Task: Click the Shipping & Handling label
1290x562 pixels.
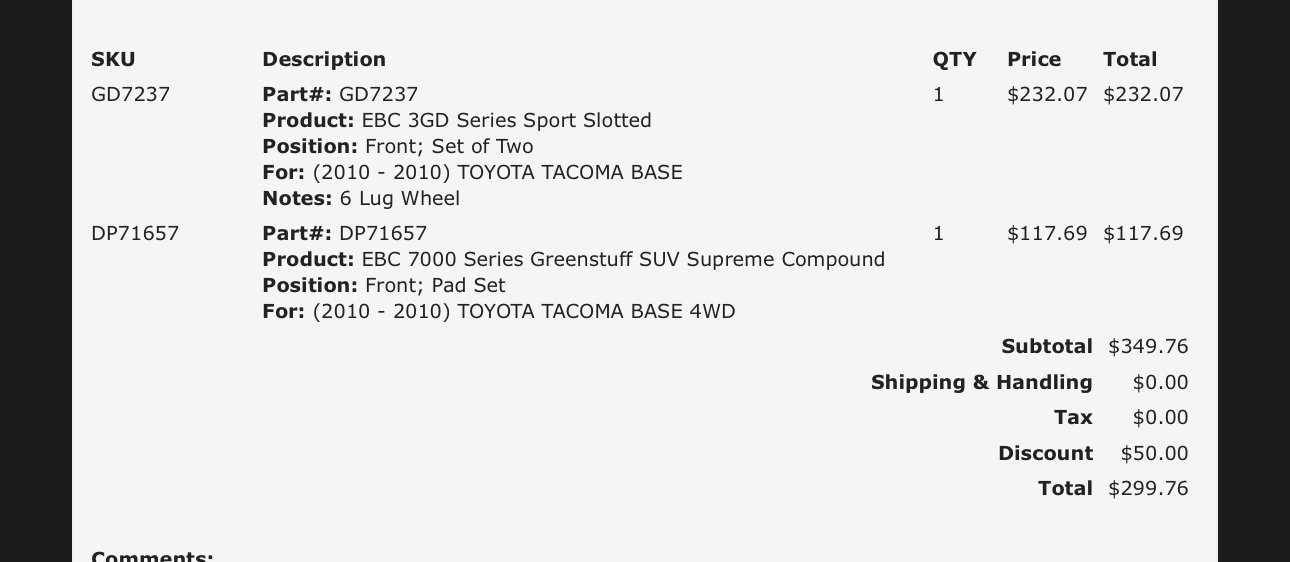Action: click(x=982, y=382)
